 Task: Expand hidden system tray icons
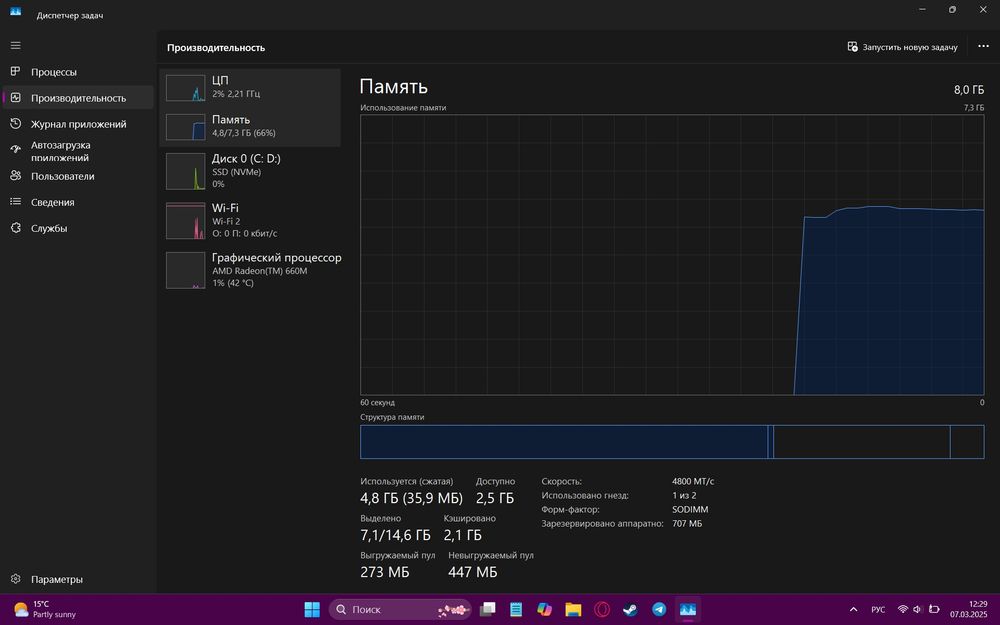(853, 609)
